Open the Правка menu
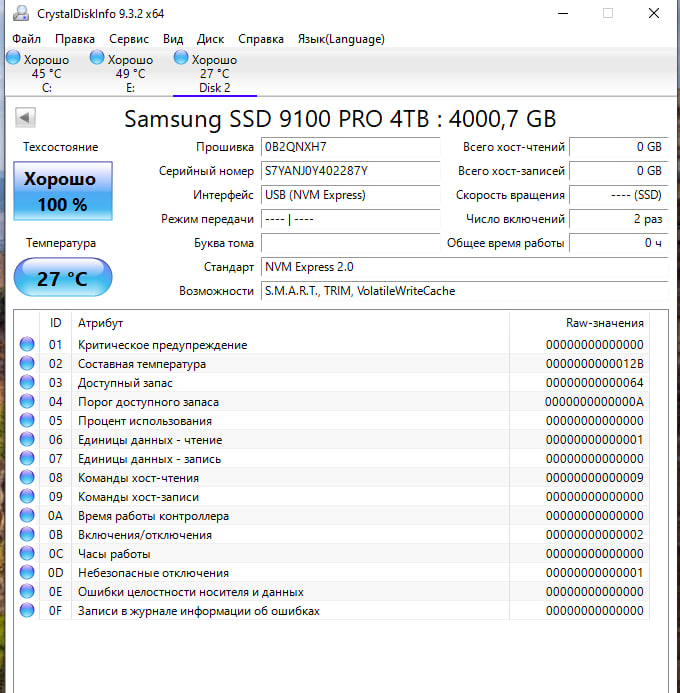This screenshot has height=693, width=680. [75, 39]
